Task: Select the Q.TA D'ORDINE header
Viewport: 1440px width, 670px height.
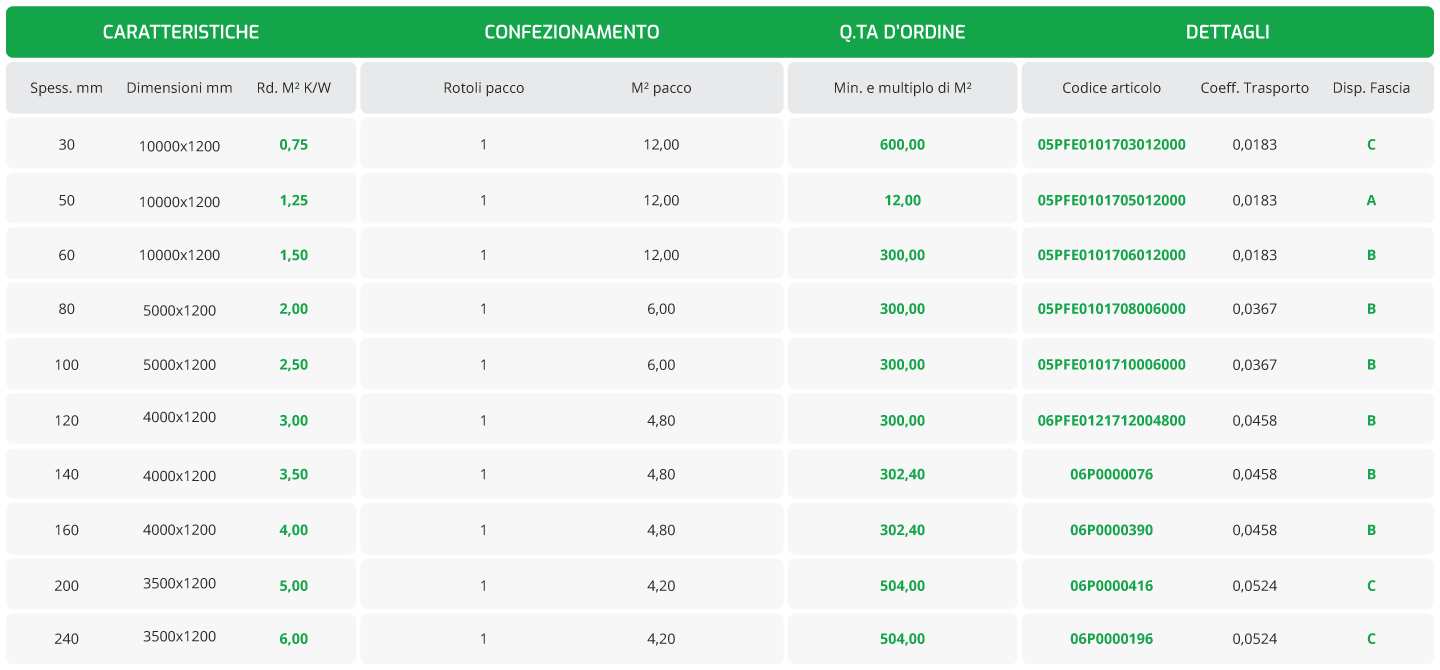Action: coord(903,32)
